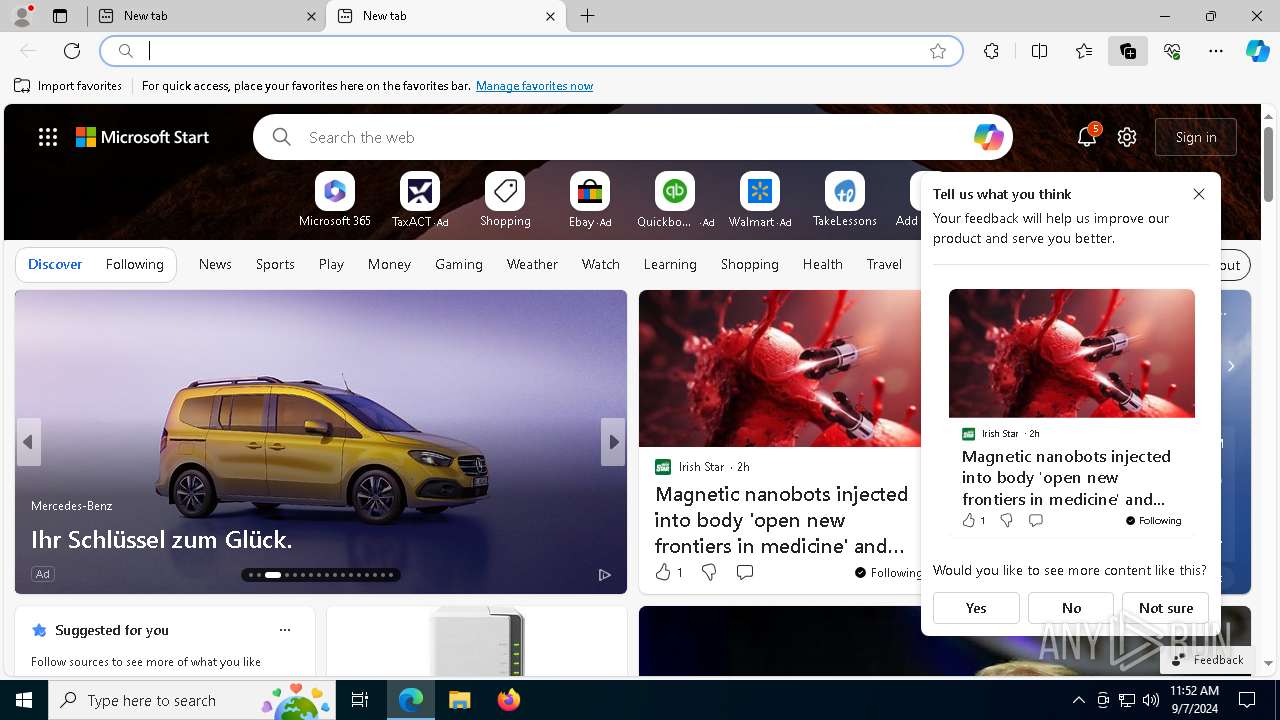Open page settings gear icon

coord(1127,137)
